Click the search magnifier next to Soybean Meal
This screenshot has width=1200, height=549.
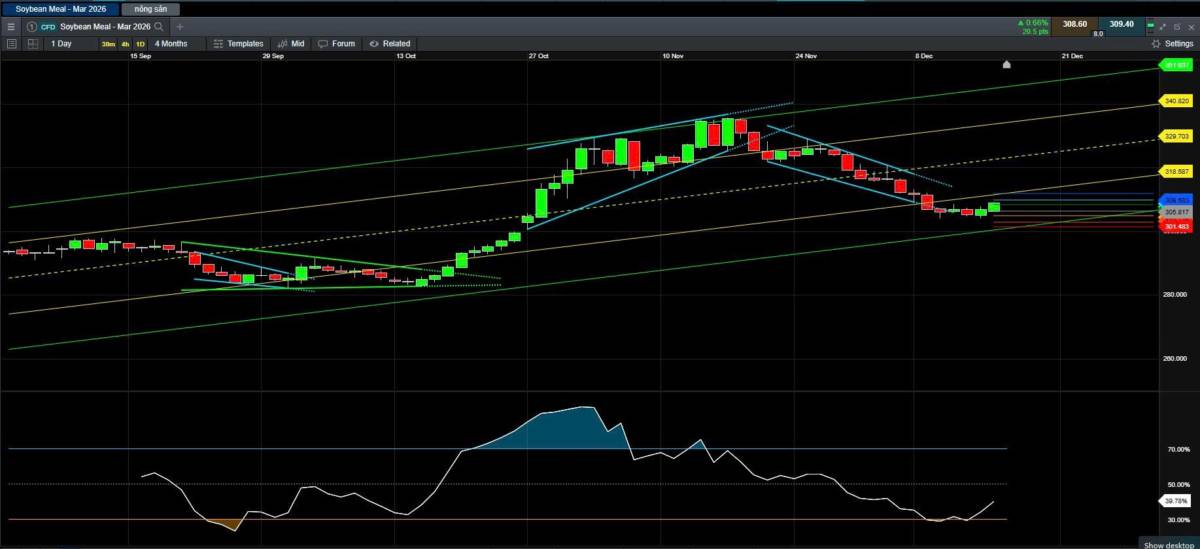[x=158, y=26]
